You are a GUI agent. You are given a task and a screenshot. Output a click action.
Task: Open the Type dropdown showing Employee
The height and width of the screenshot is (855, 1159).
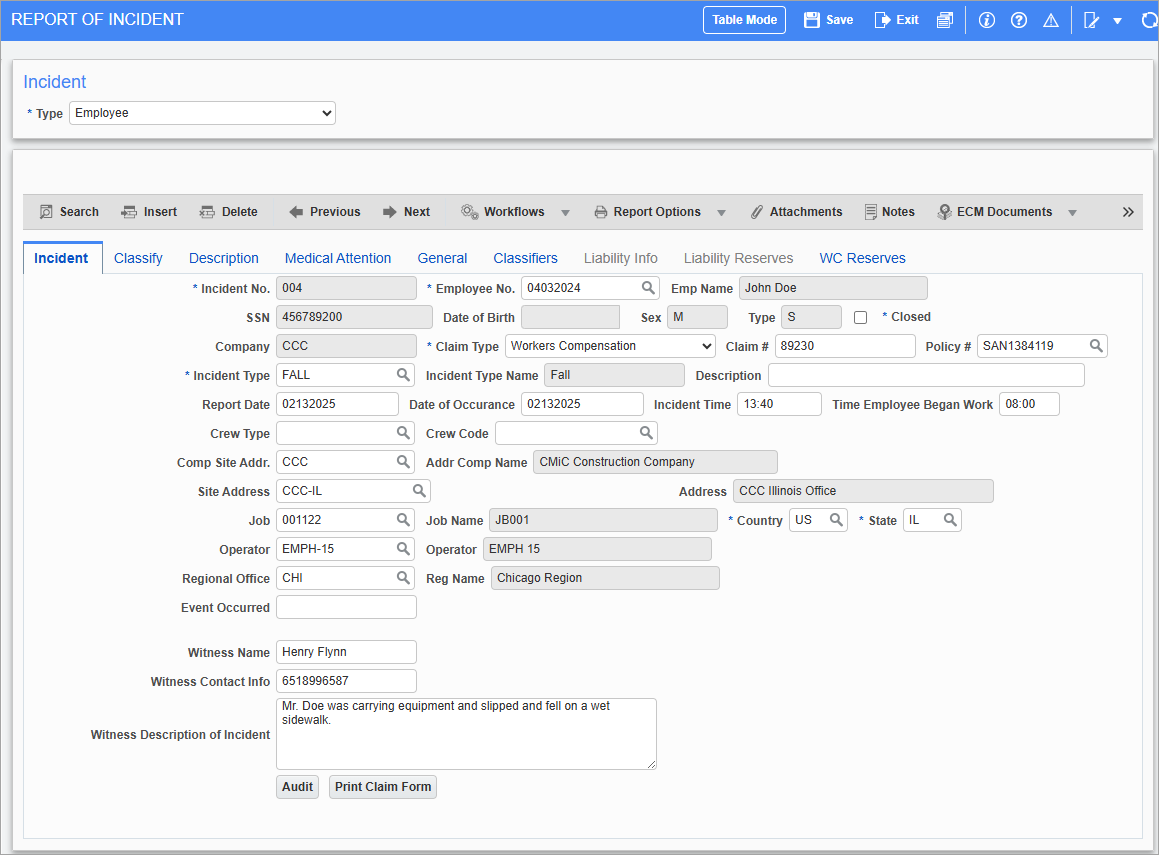202,113
